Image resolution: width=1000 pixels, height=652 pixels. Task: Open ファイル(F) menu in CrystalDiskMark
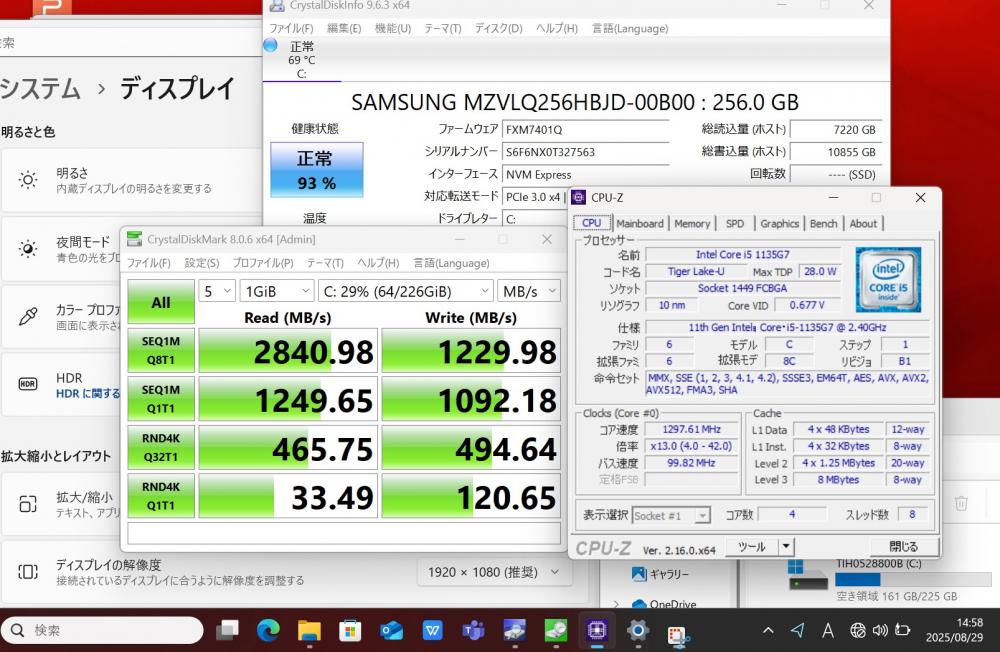pos(149,263)
